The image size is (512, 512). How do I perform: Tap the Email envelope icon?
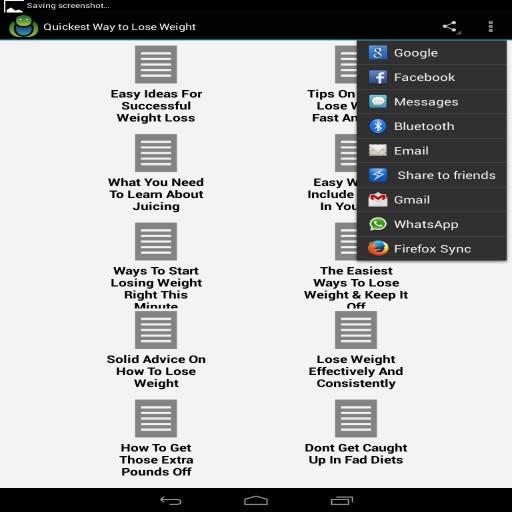[378, 151]
